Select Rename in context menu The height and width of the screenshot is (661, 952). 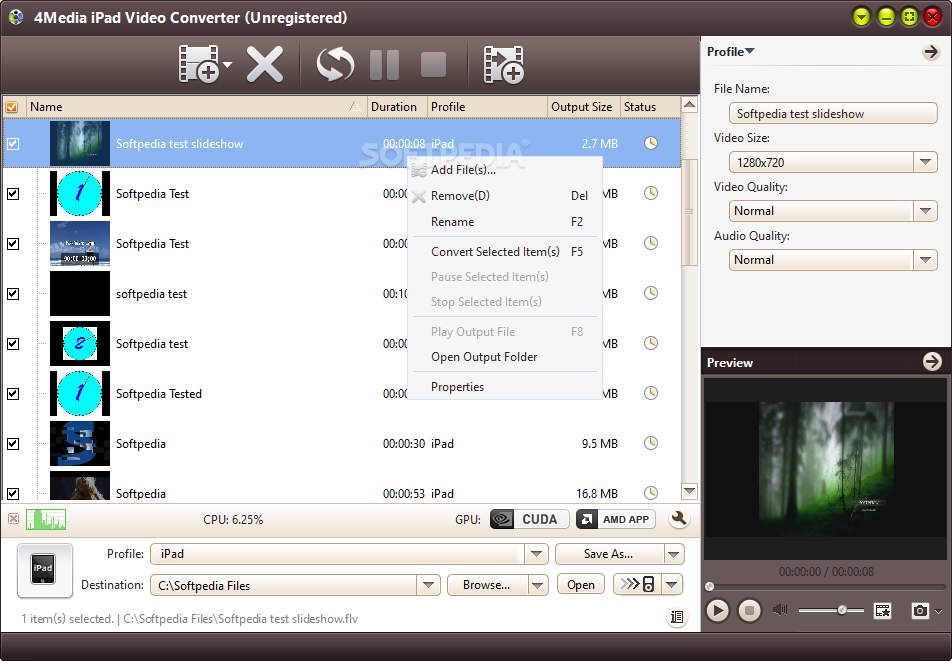coord(504,222)
